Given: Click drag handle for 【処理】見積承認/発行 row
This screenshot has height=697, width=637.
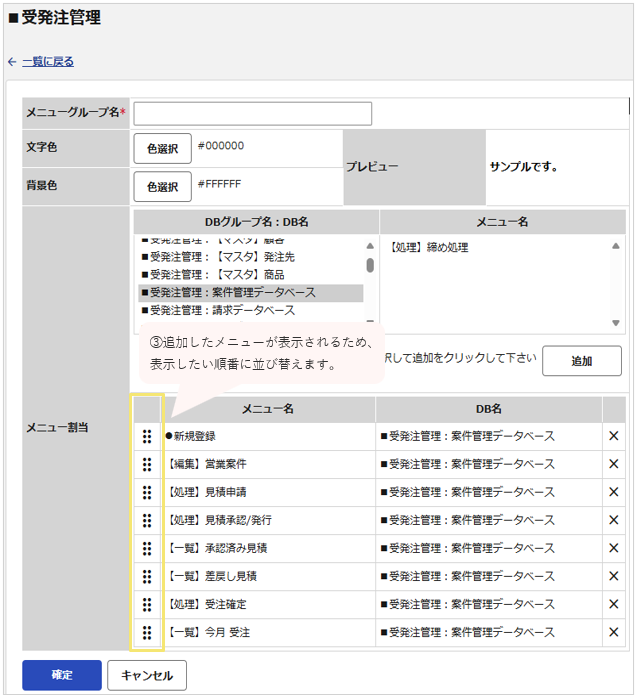Looking at the screenshot, I should point(147,521).
